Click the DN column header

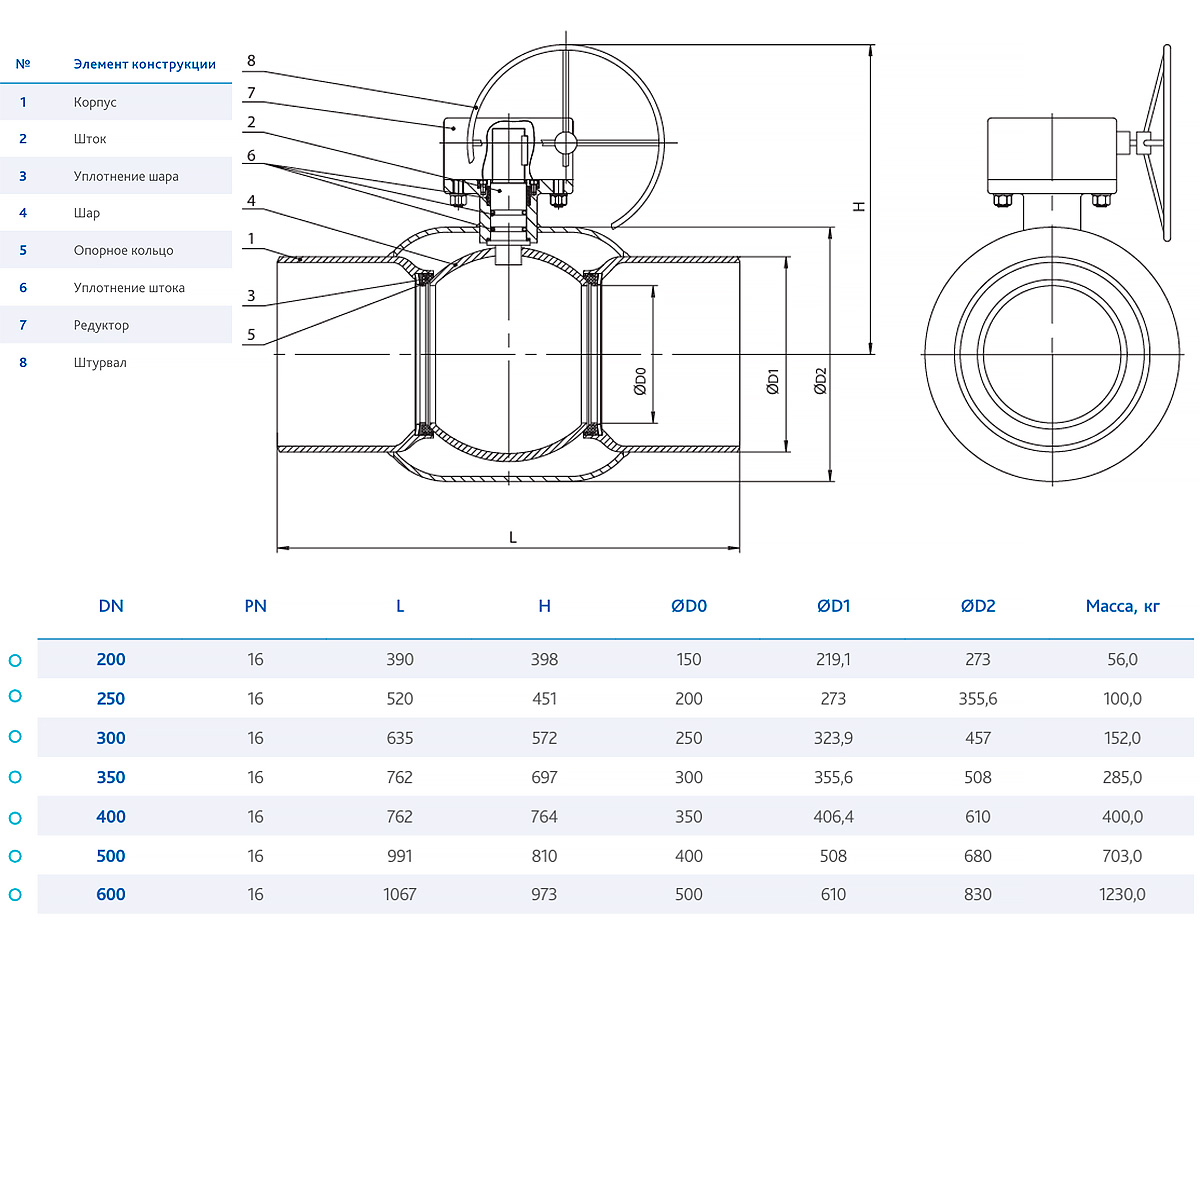click(x=111, y=606)
